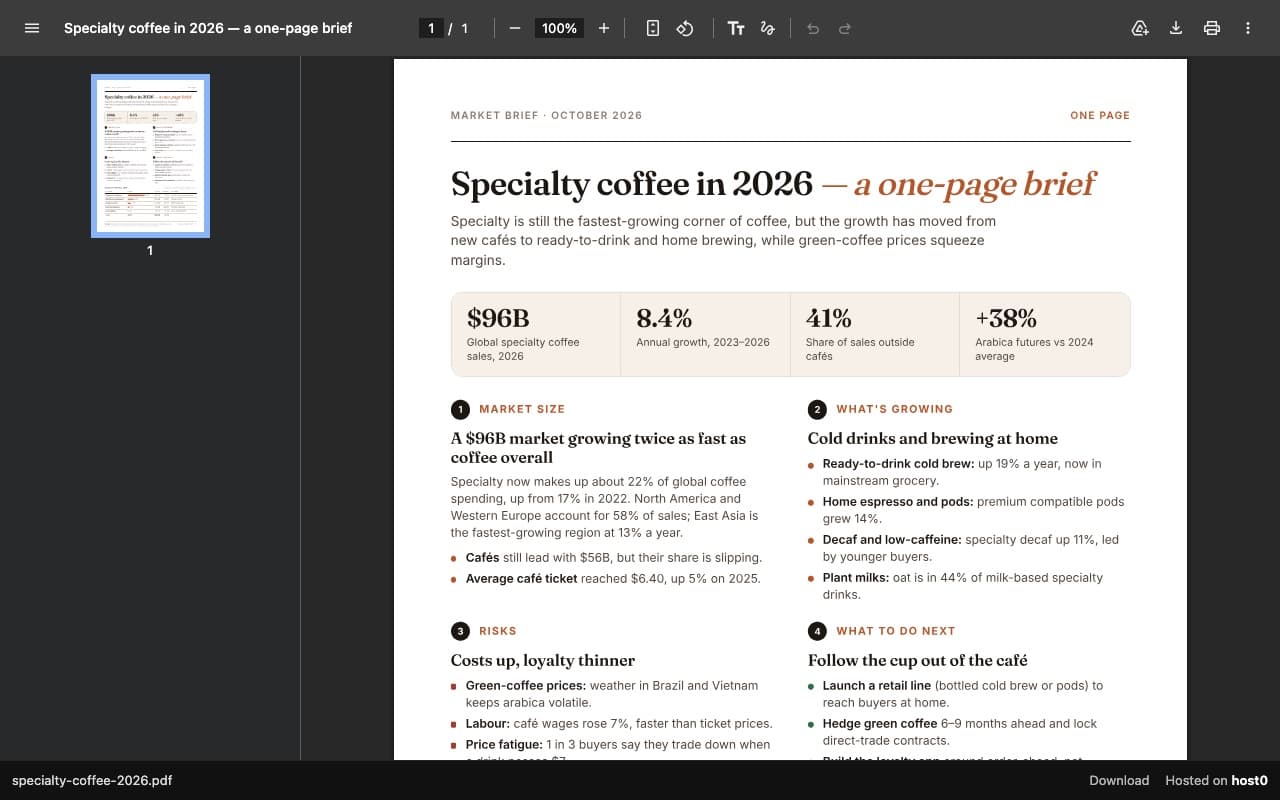Click the RISKS section label
The height and width of the screenshot is (800, 1280).
pyautogui.click(x=498, y=631)
